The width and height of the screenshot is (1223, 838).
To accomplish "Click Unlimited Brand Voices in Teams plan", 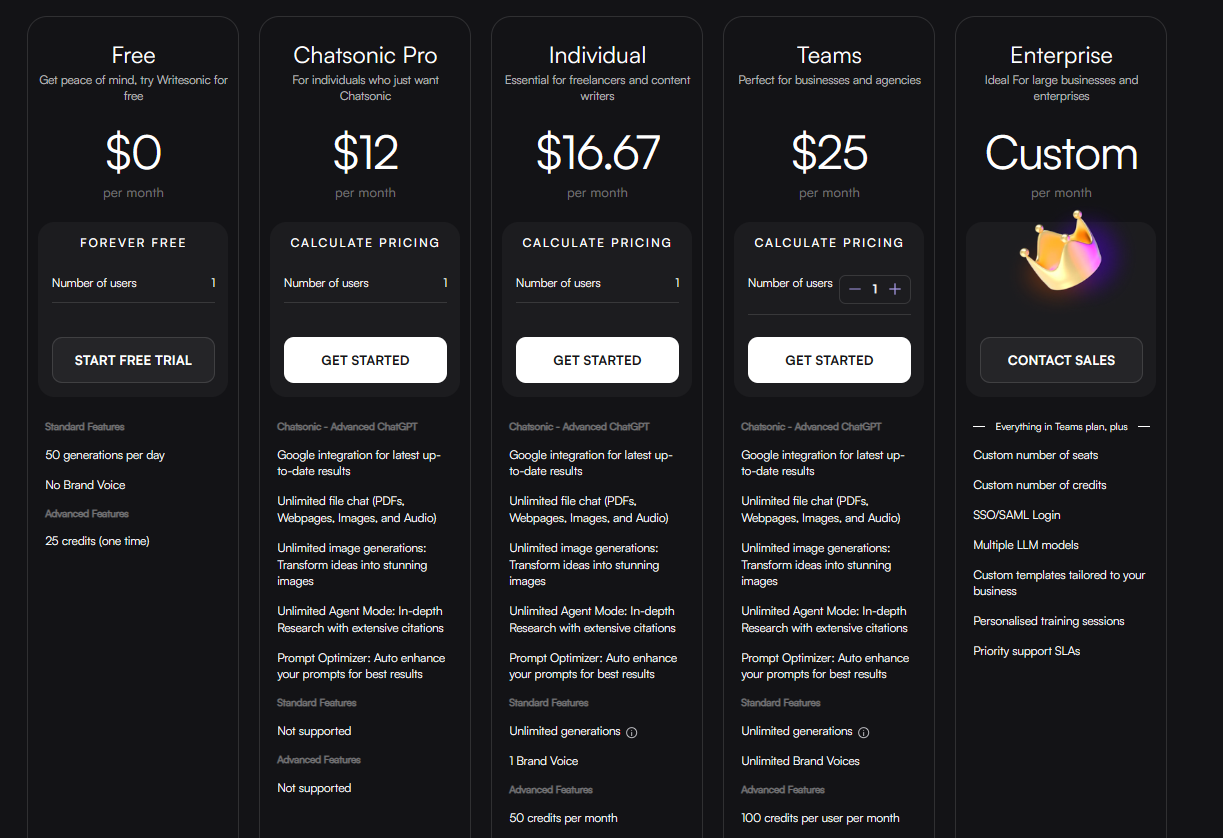I will [x=800, y=761].
